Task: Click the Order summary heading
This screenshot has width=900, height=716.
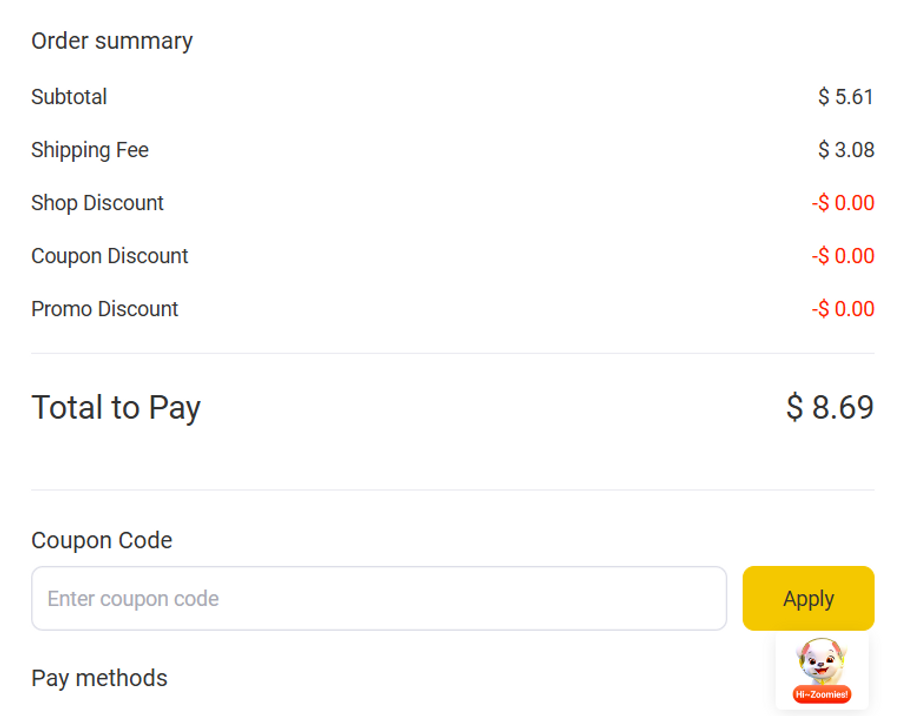Action: (112, 41)
